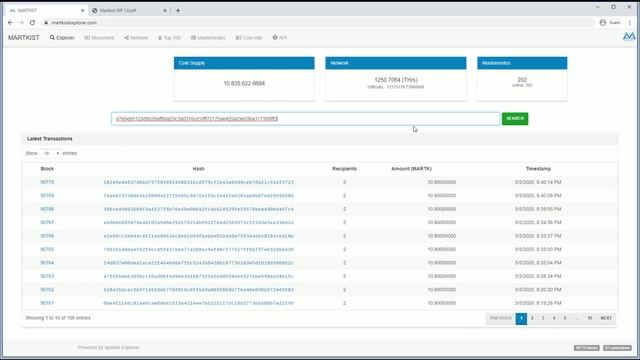Go back with the browser back arrow
Image resolution: width=640 pixels, height=360 pixels.
pos(11,23)
